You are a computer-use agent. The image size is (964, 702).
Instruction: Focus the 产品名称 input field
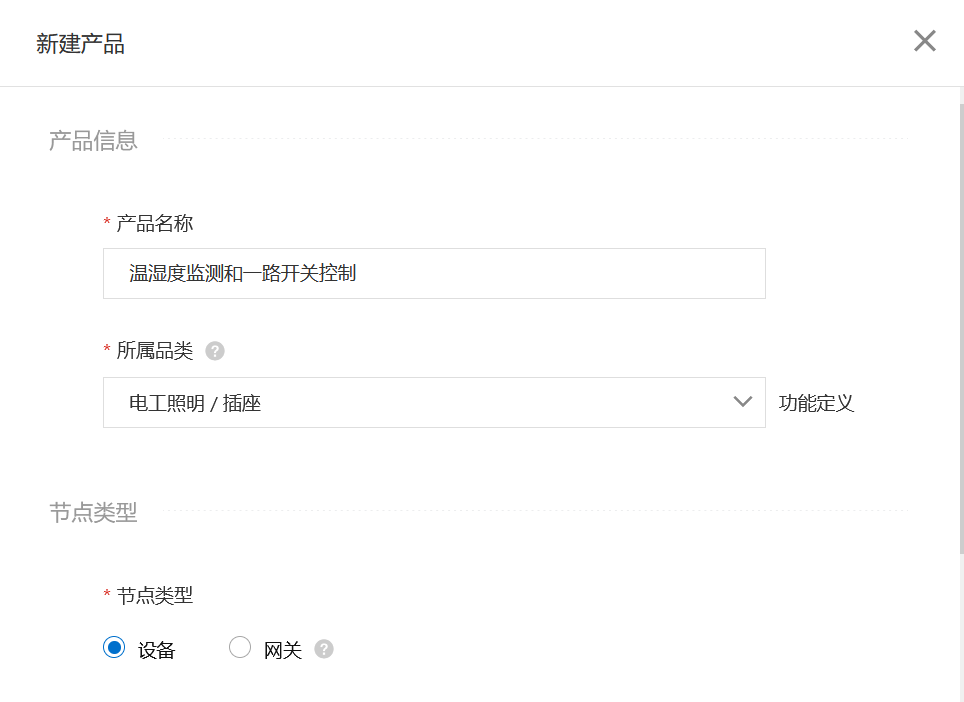pyautogui.click(x=433, y=273)
